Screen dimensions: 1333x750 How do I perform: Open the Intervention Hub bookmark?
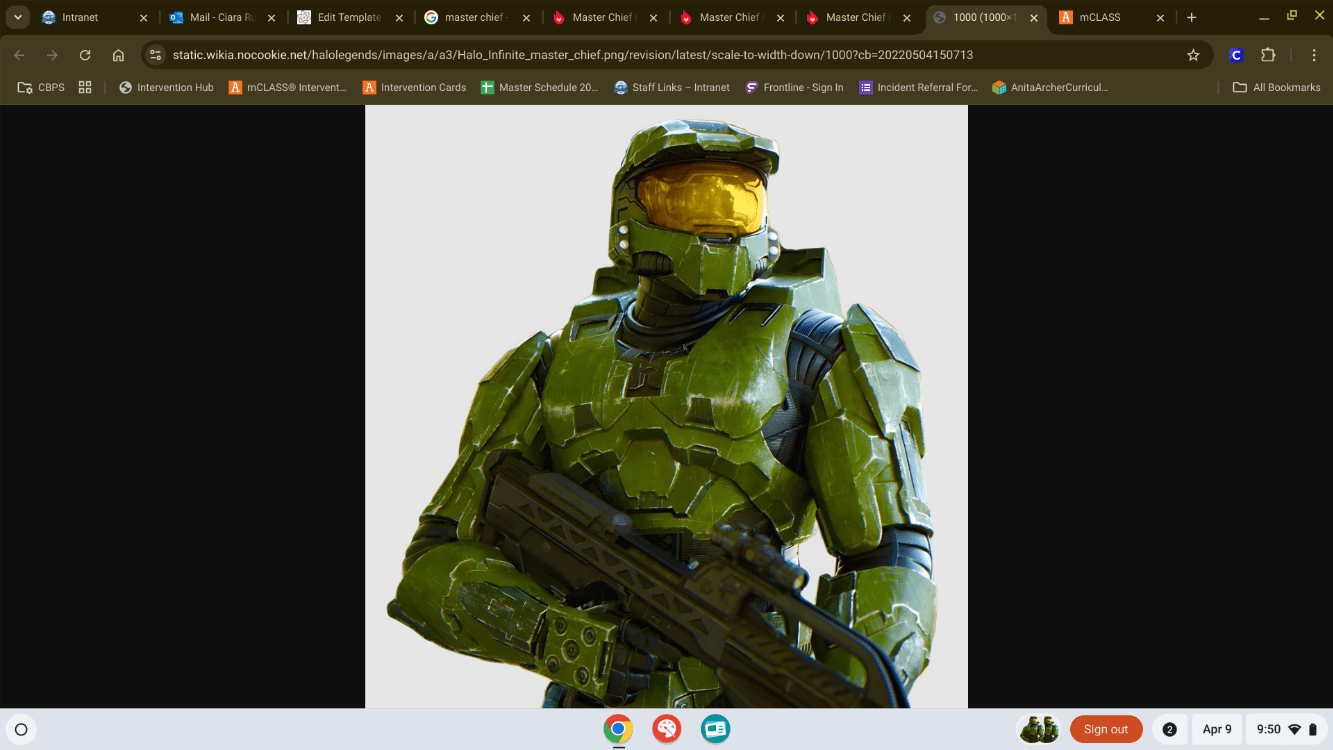166,87
